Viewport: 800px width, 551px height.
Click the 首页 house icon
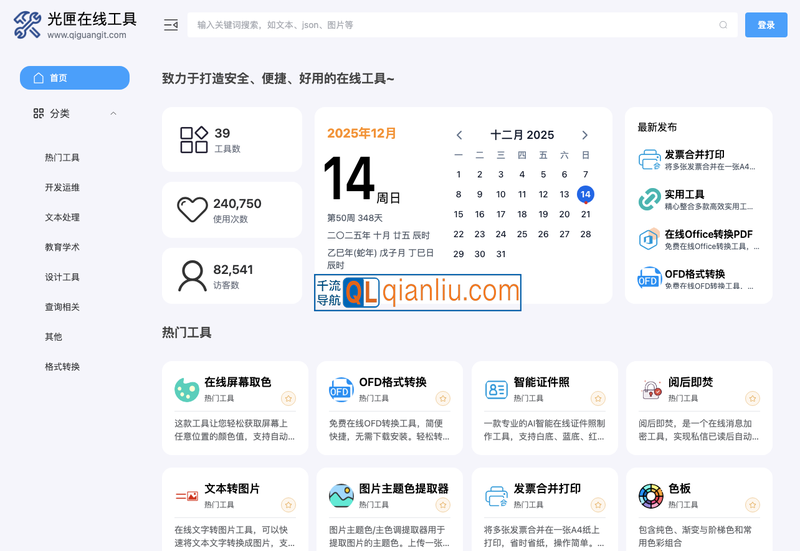pos(39,78)
